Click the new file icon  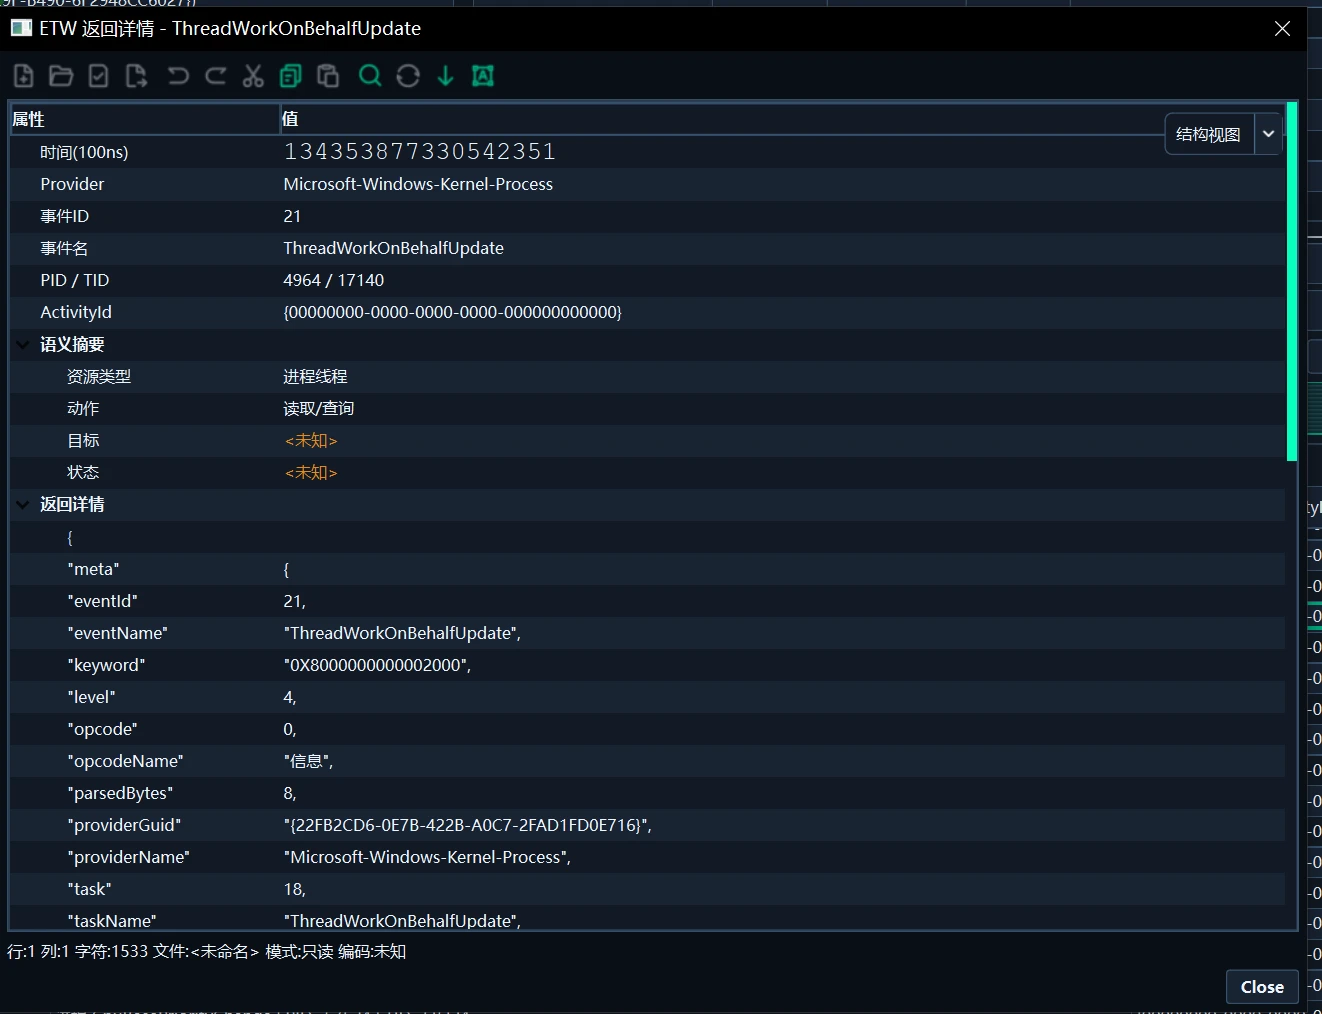pos(24,76)
